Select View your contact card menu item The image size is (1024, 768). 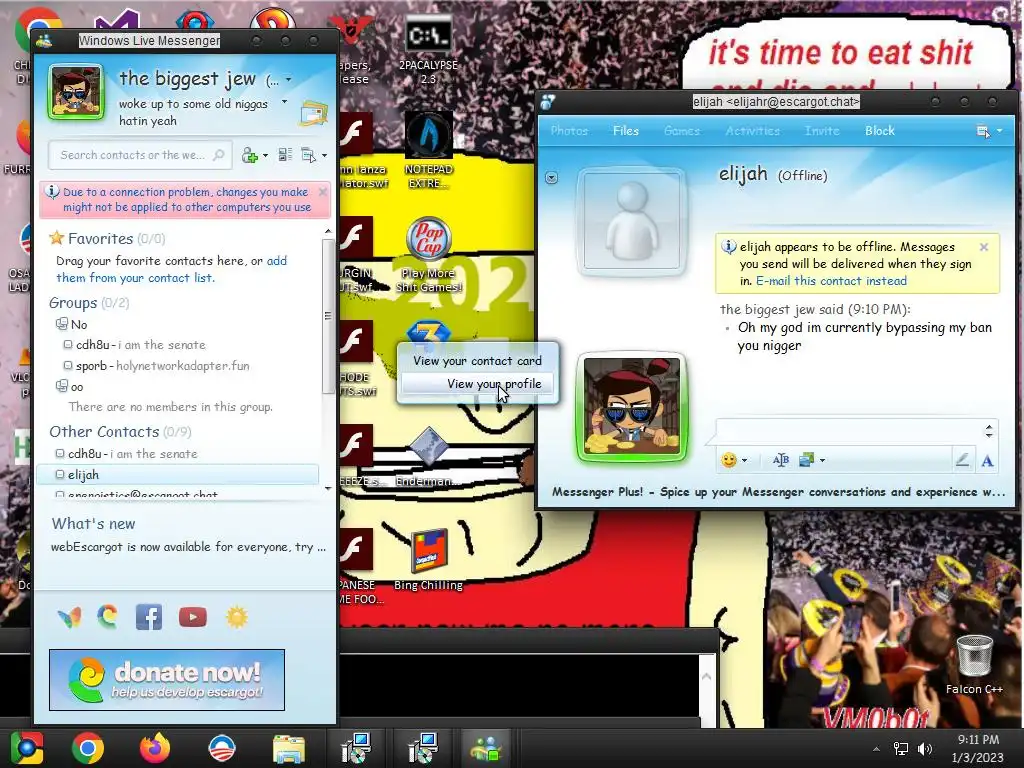pyautogui.click(x=477, y=360)
